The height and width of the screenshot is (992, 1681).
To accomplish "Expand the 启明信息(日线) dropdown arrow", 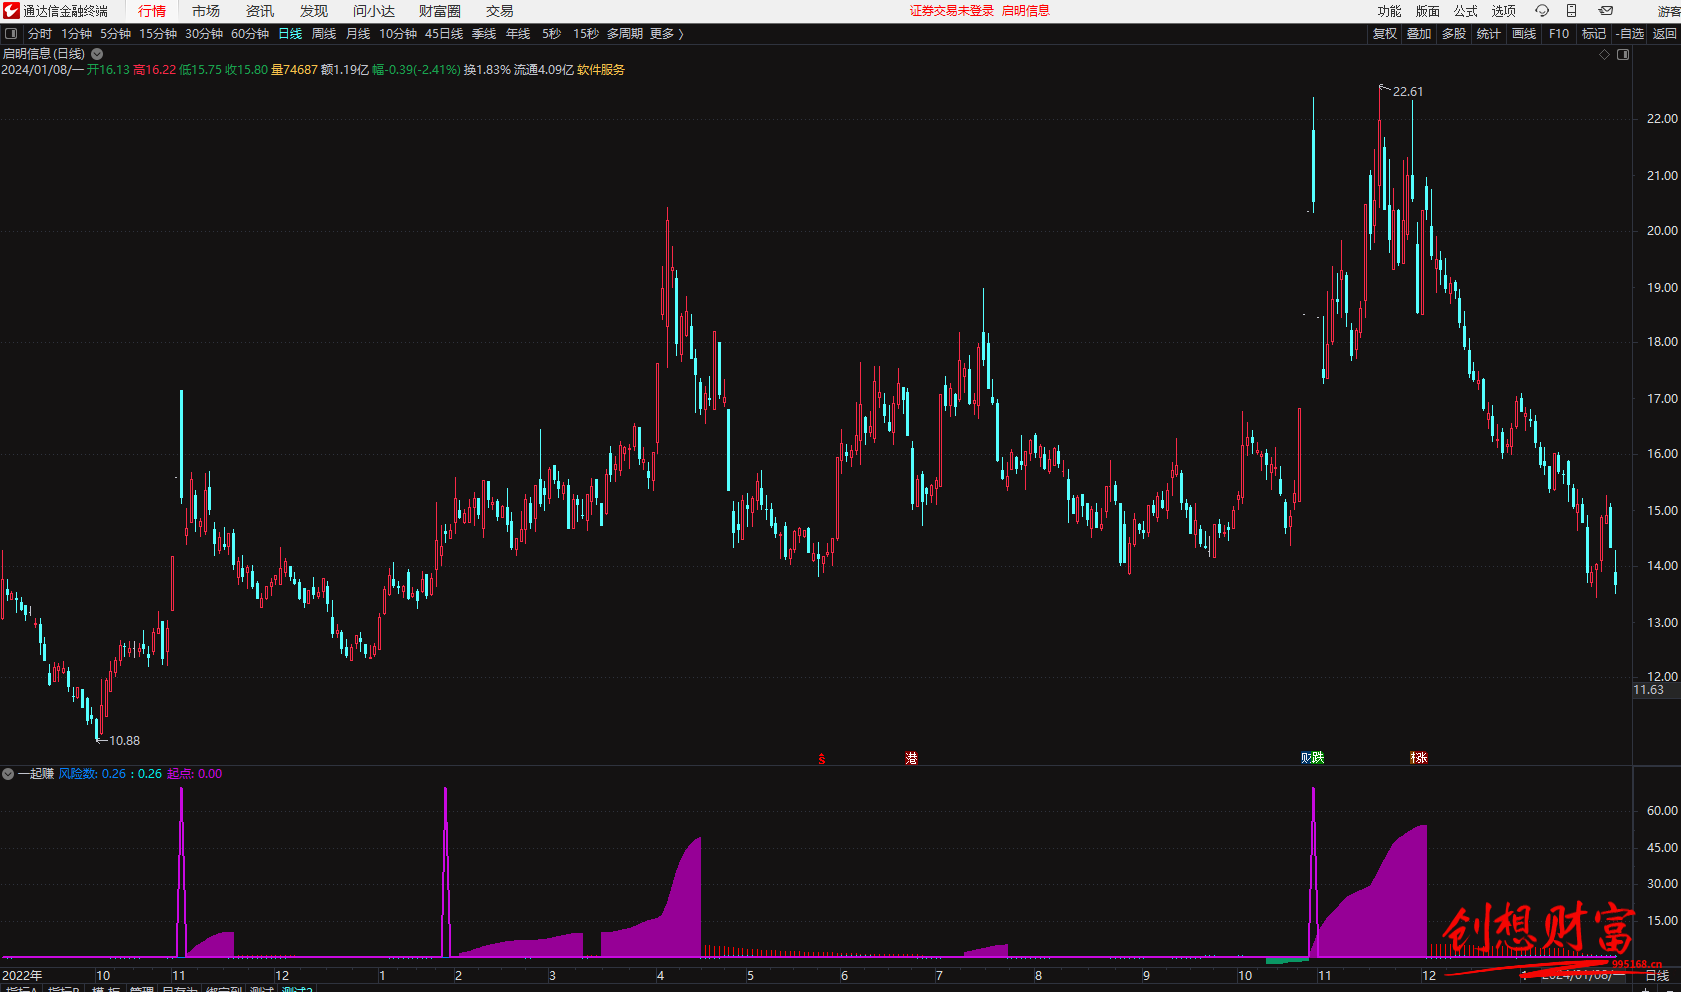I will 97,54.
